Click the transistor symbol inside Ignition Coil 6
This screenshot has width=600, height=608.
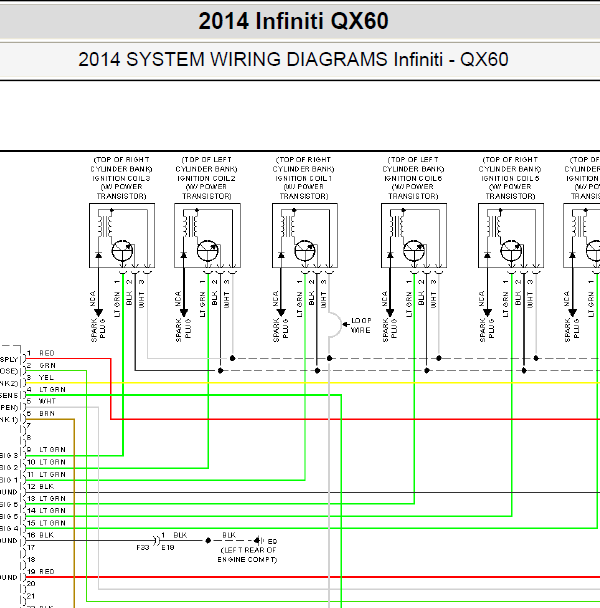414,251
